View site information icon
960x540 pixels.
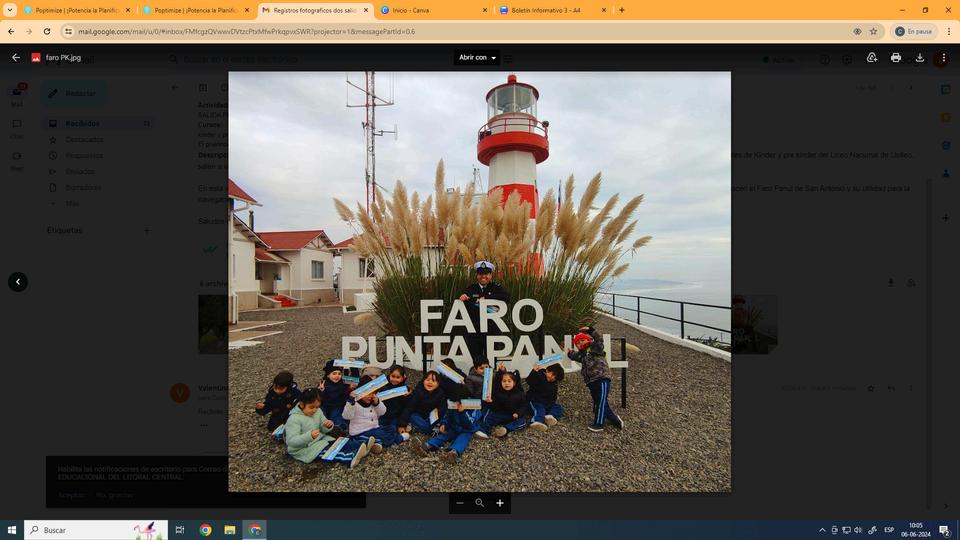click(69, 31)
